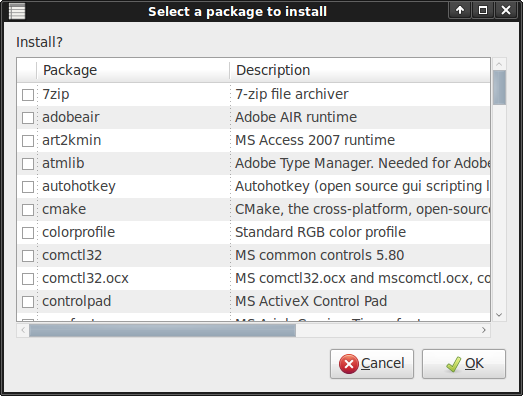Enable the art2kmin package checkbox
This screenshot has height=396, width=523.
point(28,141)
